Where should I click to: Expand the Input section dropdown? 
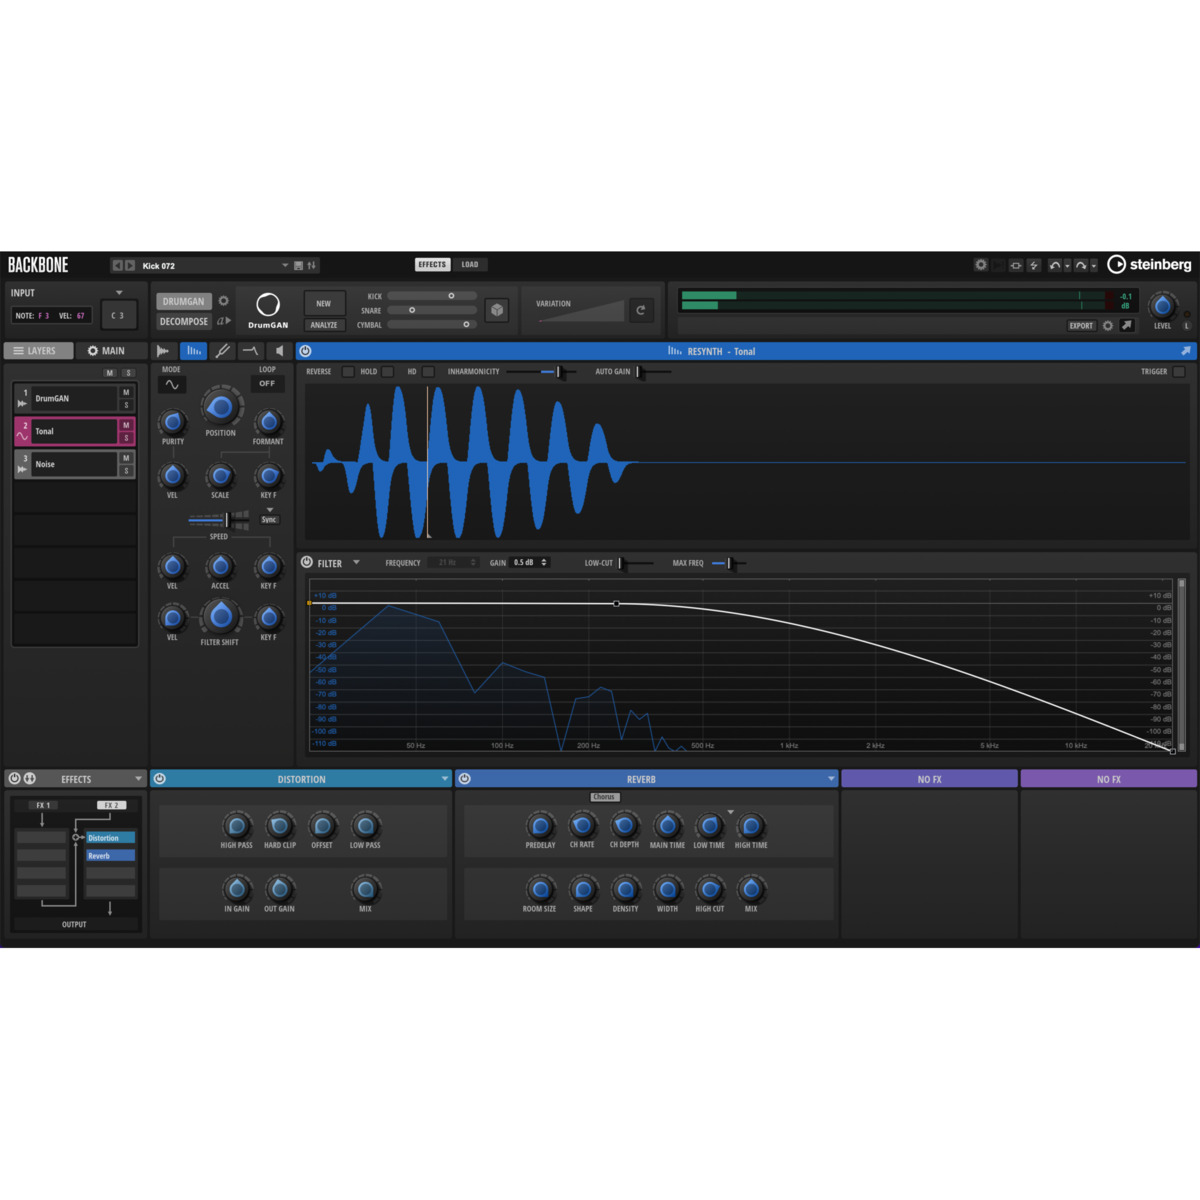(119, 293)
